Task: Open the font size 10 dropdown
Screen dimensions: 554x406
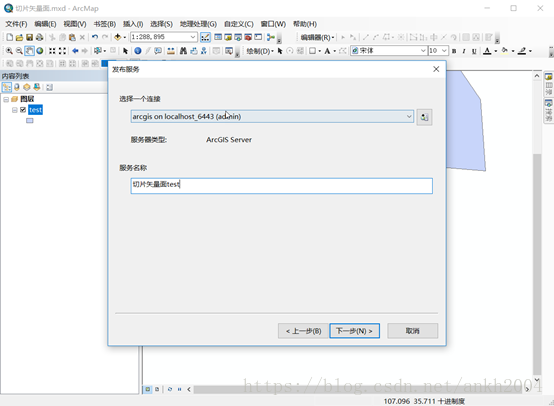Action: tap(444, 51)
